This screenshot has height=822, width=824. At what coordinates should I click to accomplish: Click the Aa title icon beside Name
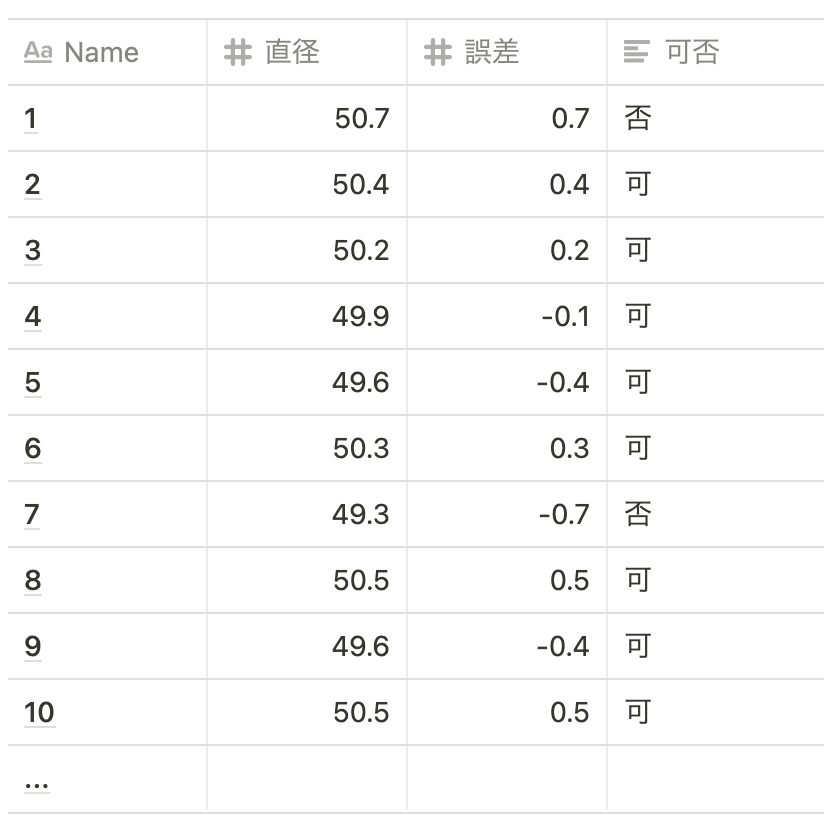tap(38, 52)
